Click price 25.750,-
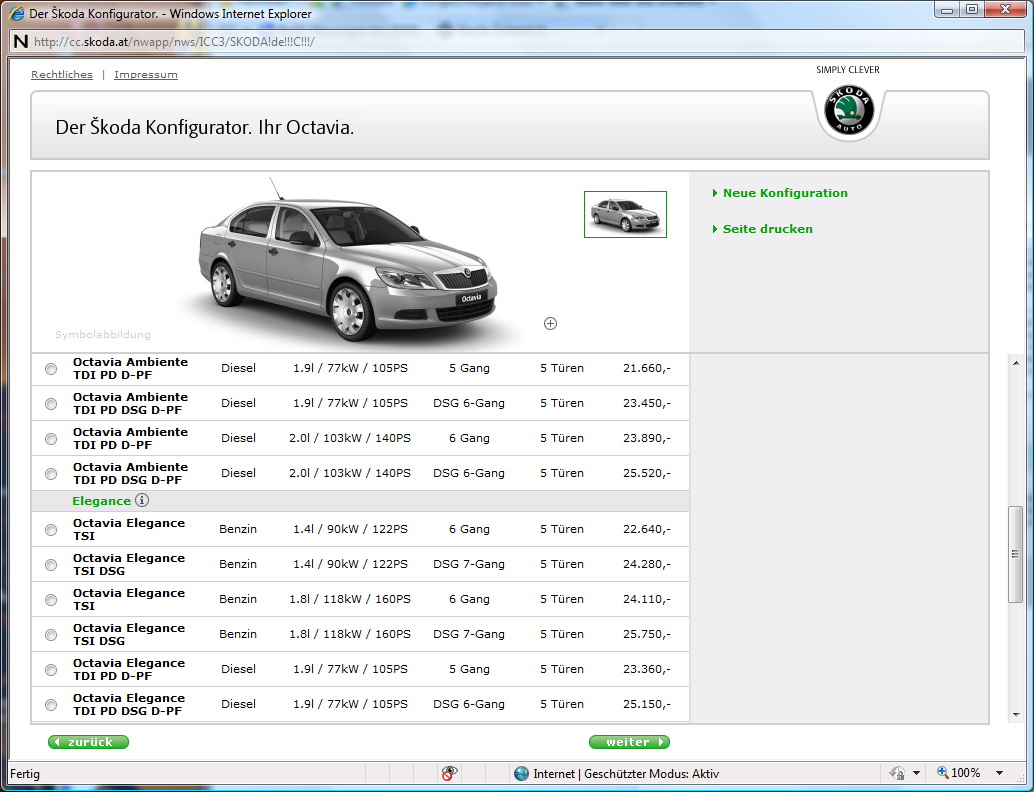The image size is (1034, 792). click(x=646, y=634)
